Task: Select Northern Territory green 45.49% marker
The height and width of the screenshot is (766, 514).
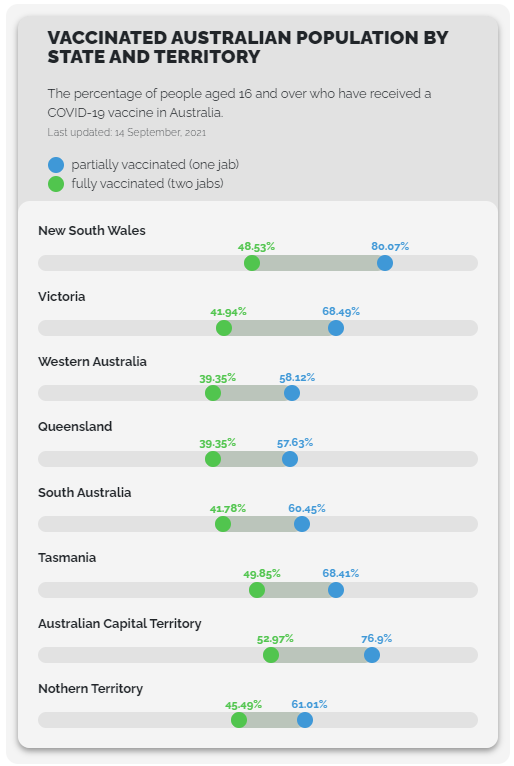Action: click(239, 720)
